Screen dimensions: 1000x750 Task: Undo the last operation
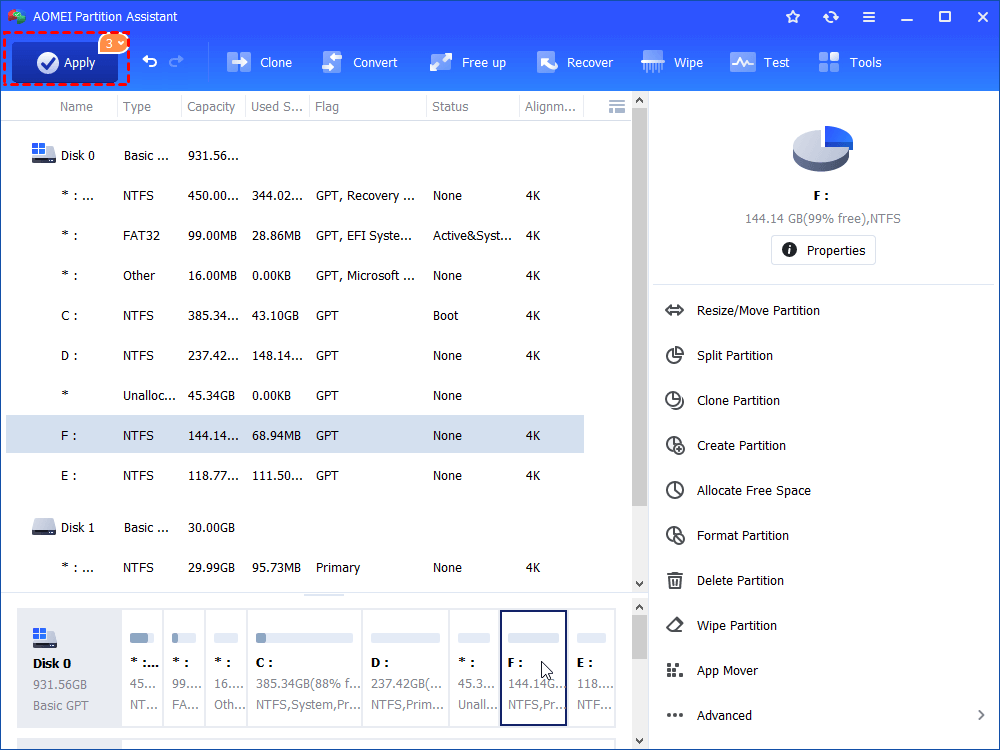tap(150, 61)
